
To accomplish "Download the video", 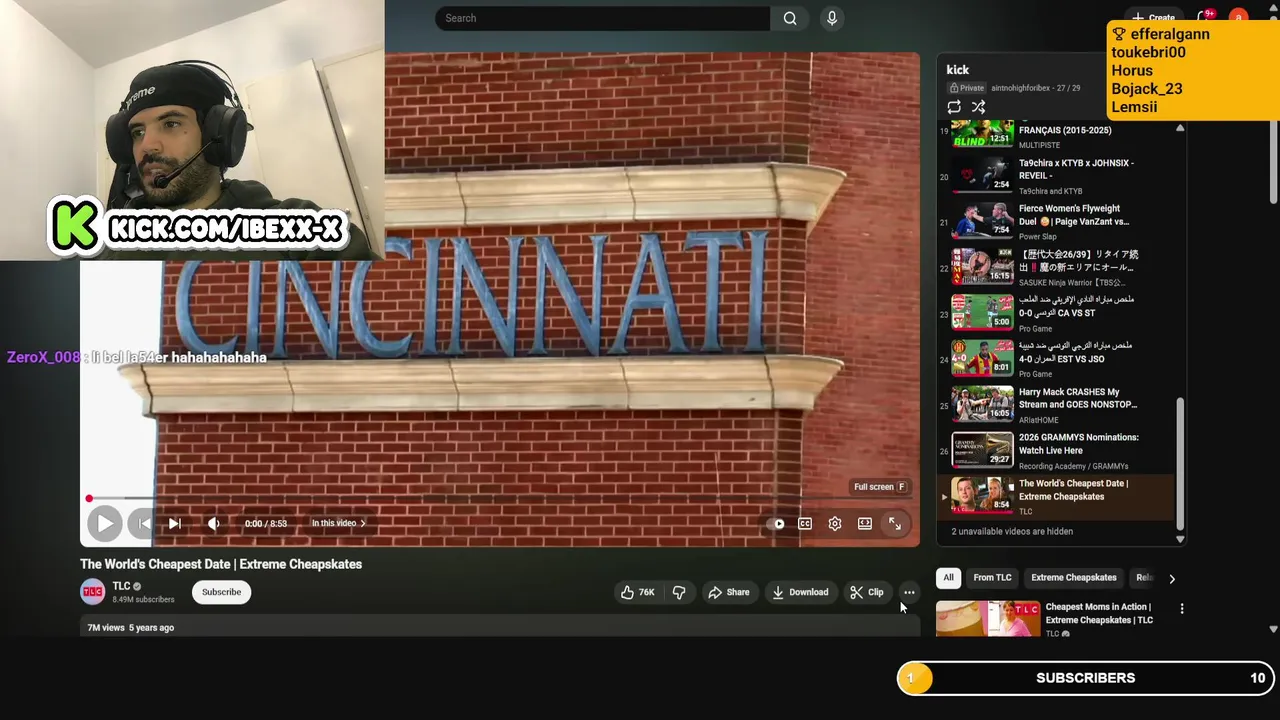I will [x=800, y=592].
